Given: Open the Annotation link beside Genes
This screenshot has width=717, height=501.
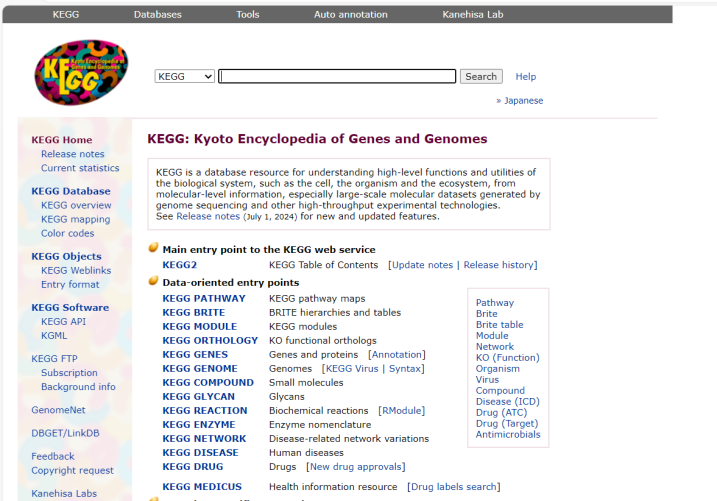Looking at the screenshot, I should tap(396, 355).
